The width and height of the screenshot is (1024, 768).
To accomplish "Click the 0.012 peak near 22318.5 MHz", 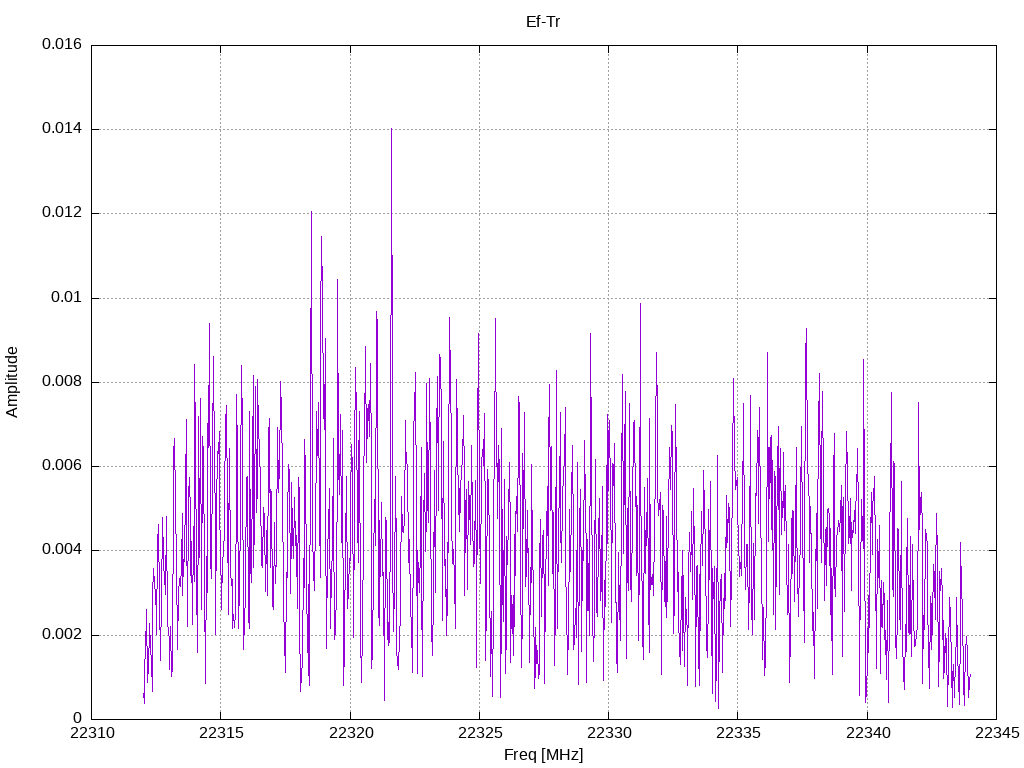I will coord(312,214).
